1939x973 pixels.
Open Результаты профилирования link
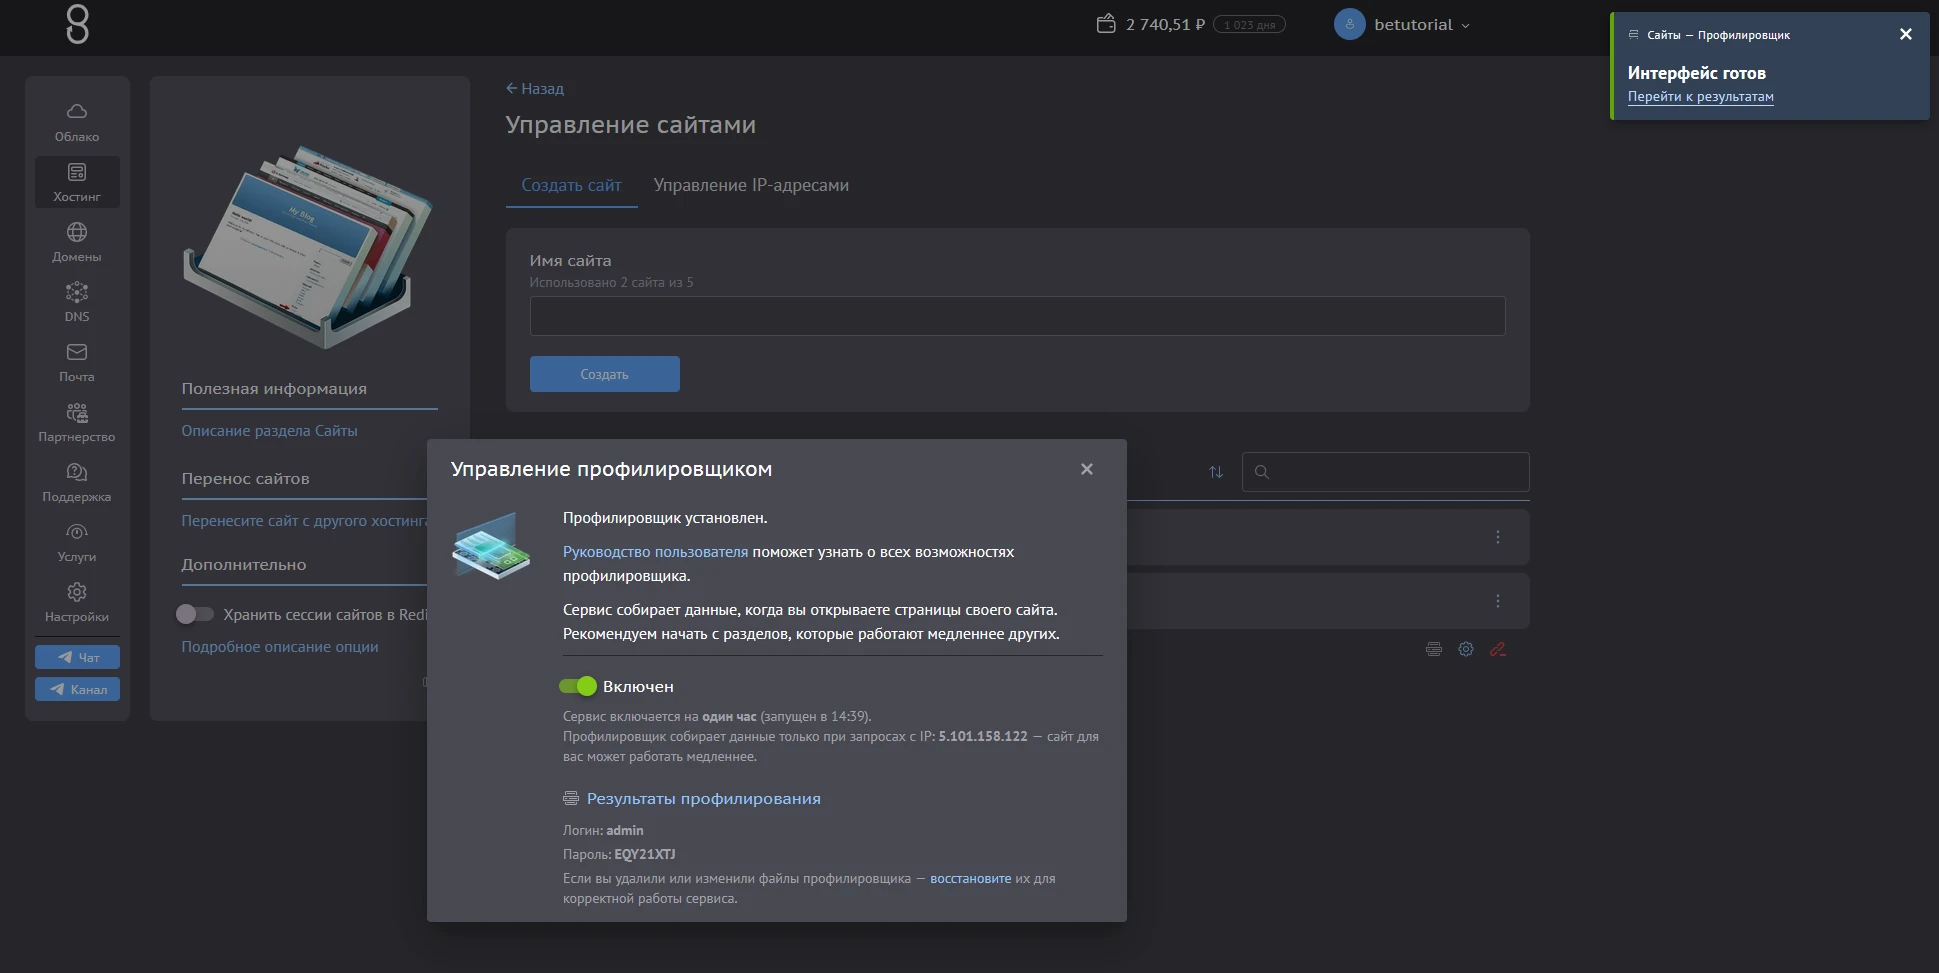(x=703, y=798)
